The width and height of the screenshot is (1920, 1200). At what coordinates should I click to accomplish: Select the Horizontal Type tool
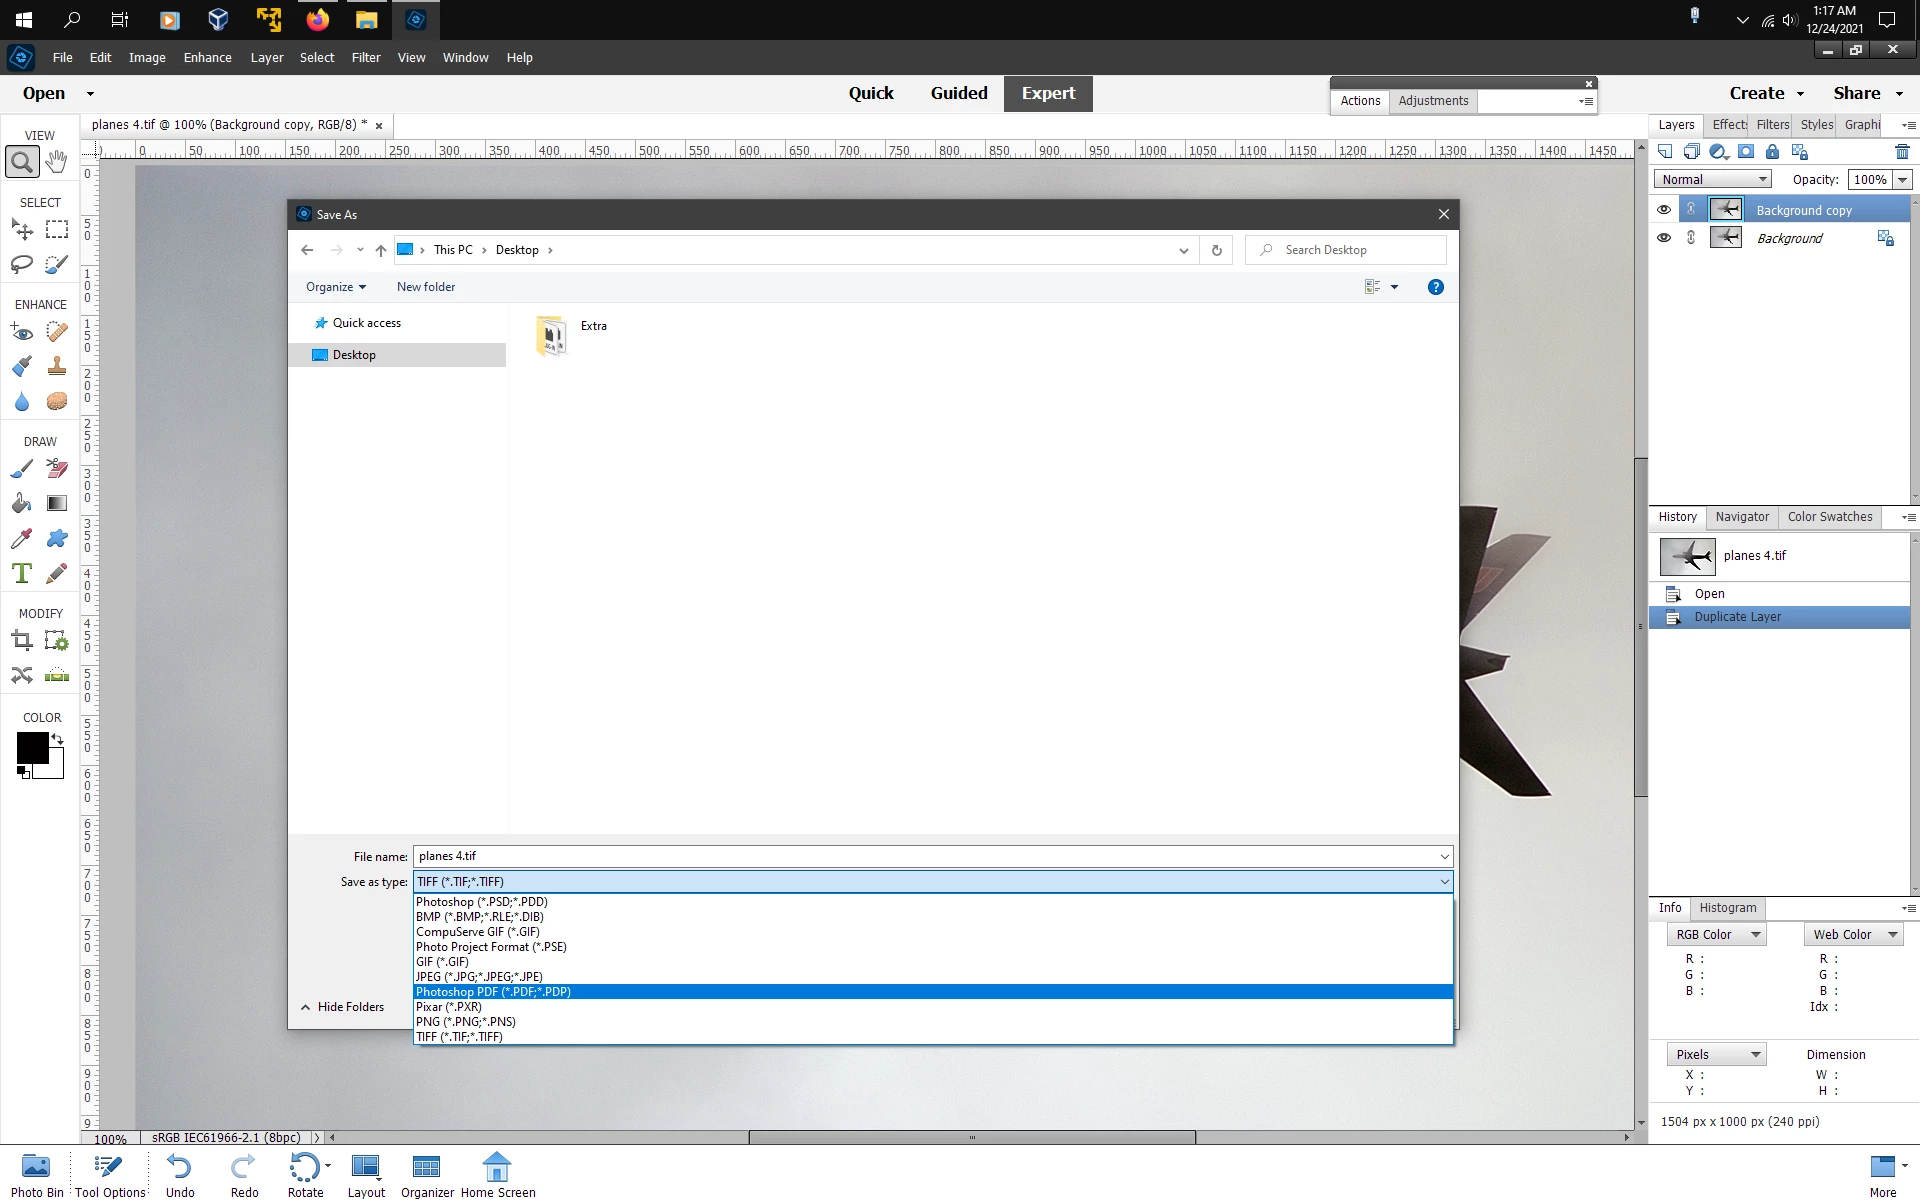click(22, 574)
